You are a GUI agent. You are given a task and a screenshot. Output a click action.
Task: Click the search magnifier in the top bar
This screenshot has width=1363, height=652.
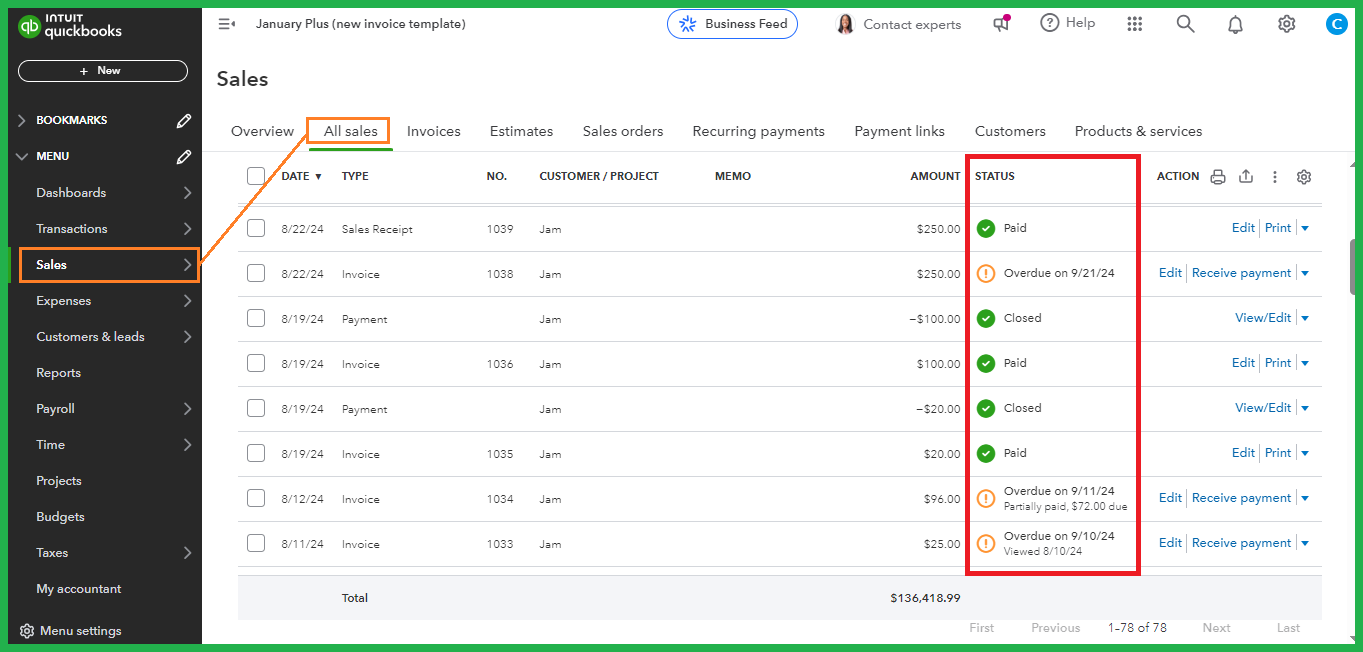coord(1185,23)
